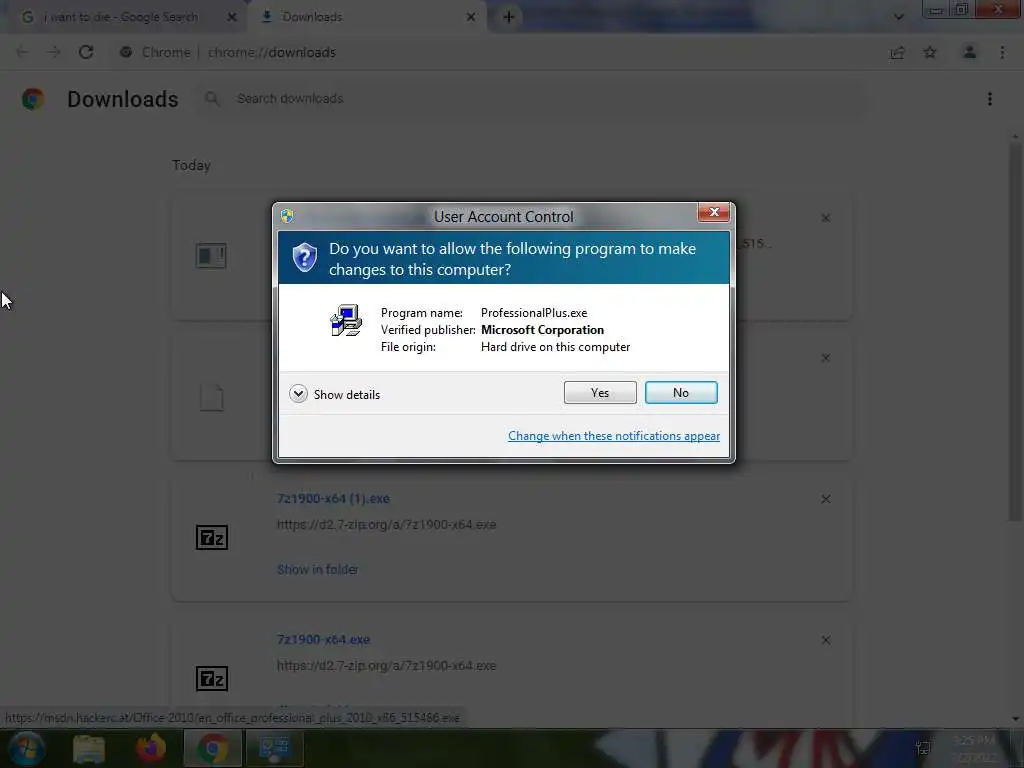Click the 7z icon of 7z1900-x64.exe
1024x768 pixels.
212,679
